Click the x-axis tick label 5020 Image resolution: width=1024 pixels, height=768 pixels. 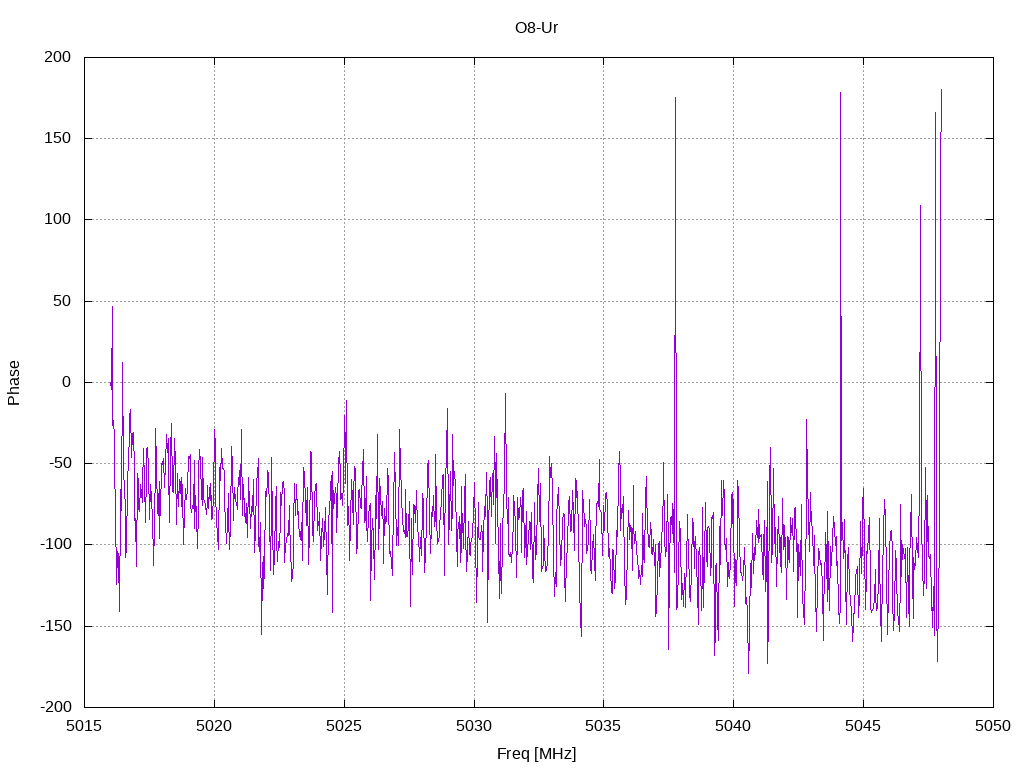[x=214, y=726]
